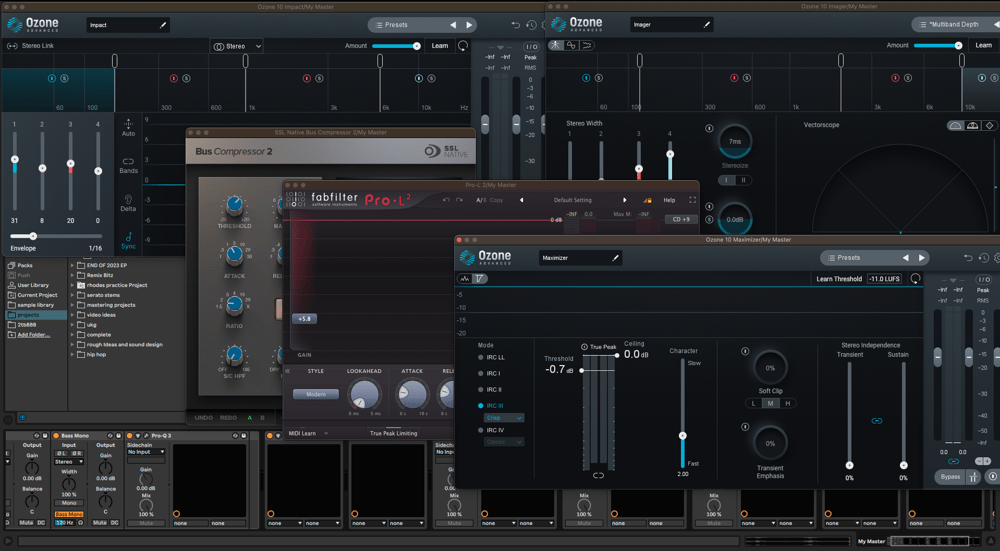The height and width of the screenshot is (551, 1000).
Task: Open the Classic dropdown under IRC IV
Action: tap(504, 442)
